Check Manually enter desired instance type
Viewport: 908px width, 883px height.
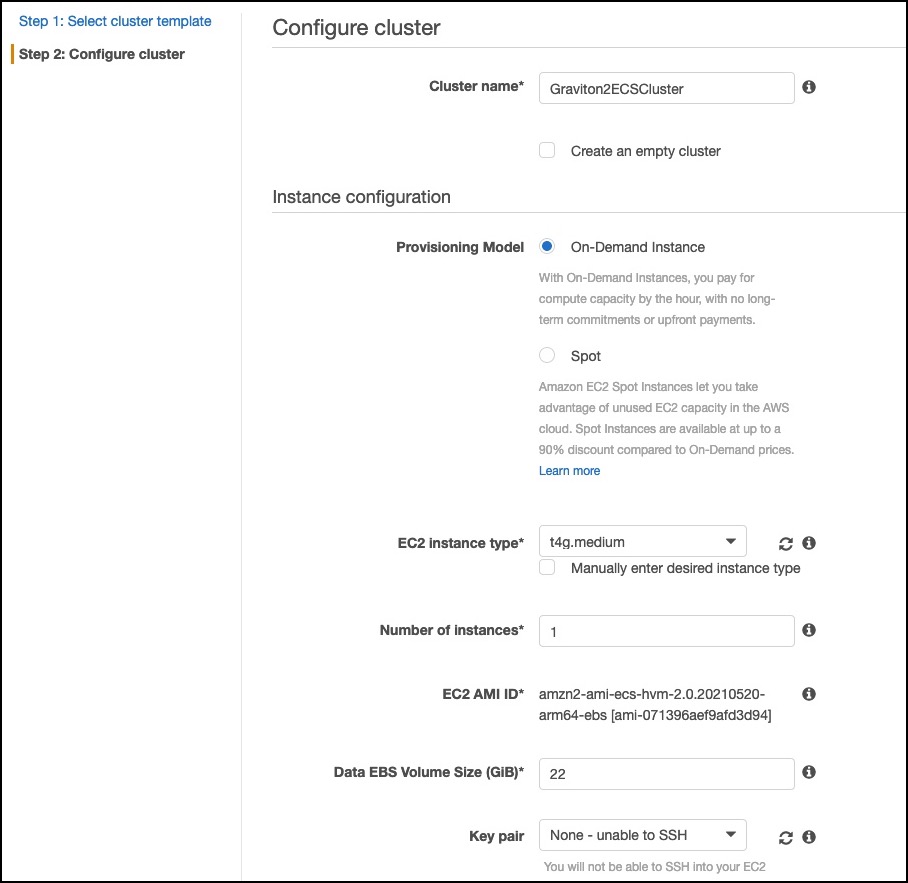547,567
